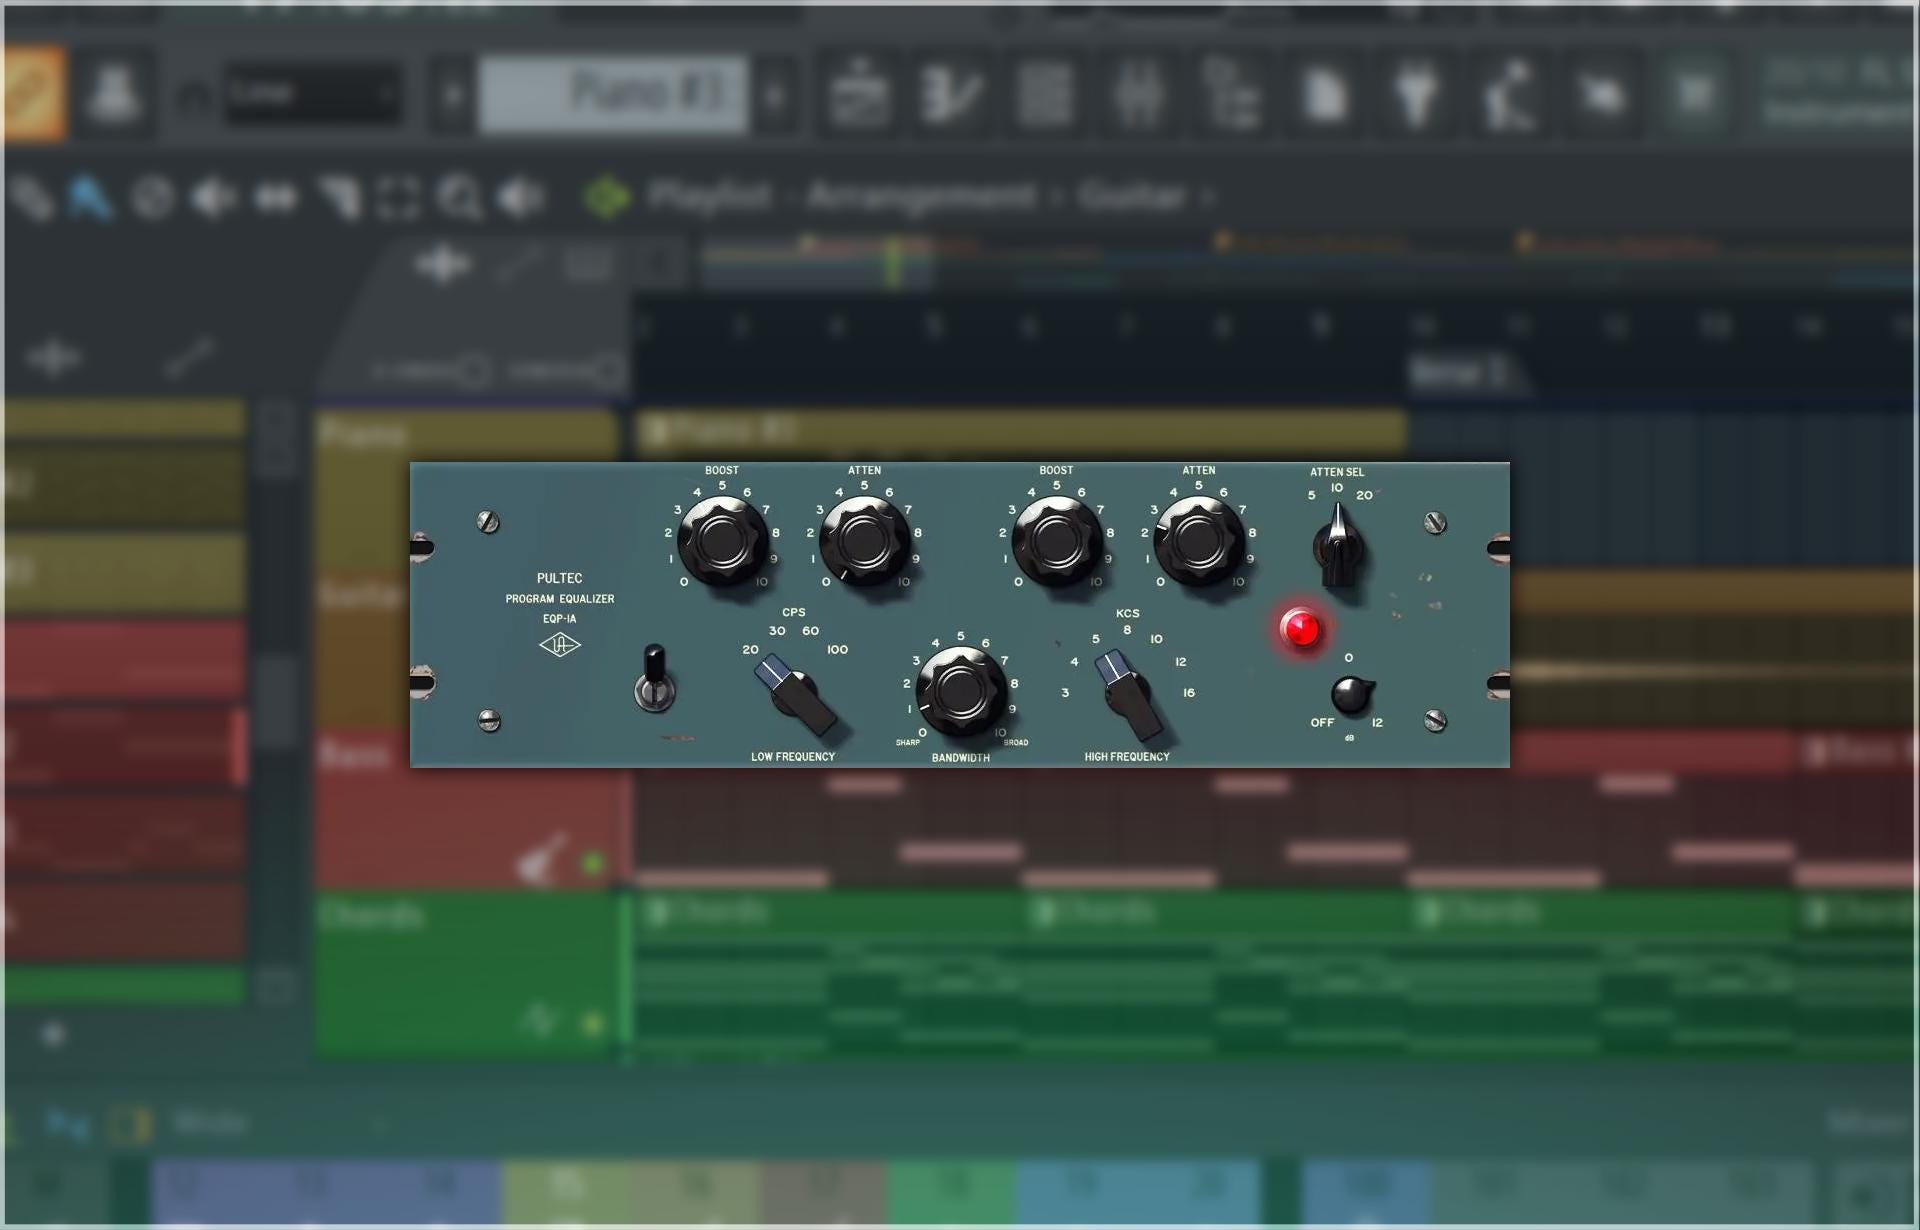Adjust the high frequency Boost knob
The width and height of the screenshot is (1920, 1230).
(x=1056, y=541)
